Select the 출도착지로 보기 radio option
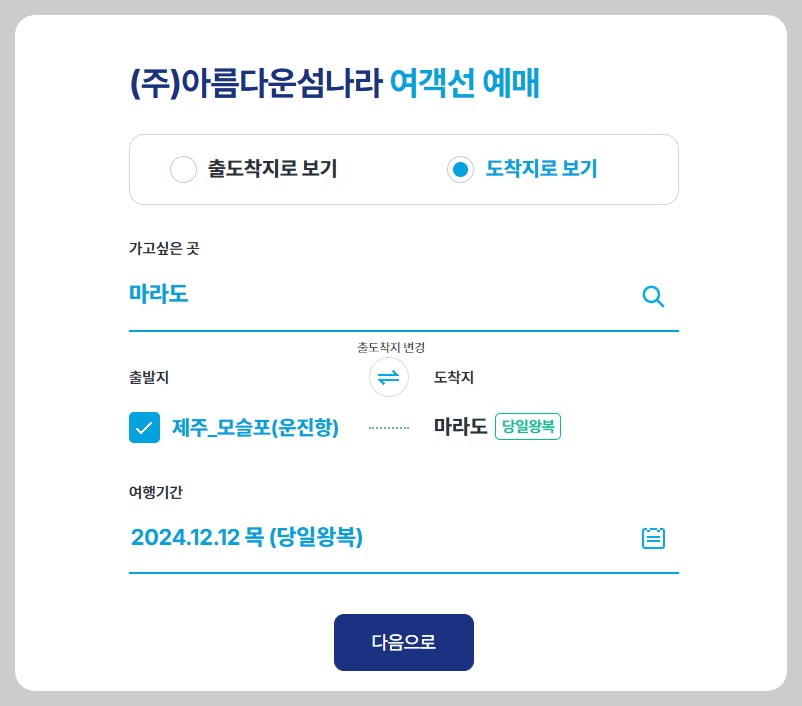802x706 pixels. (183, 170)
